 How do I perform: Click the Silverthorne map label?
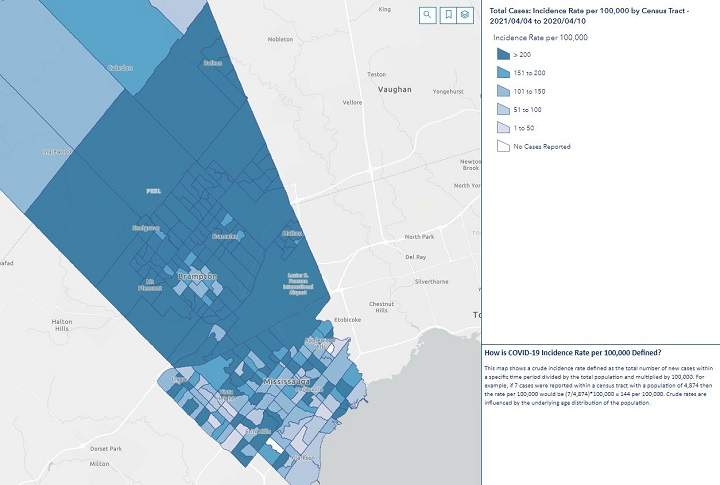tap(431, 282)
